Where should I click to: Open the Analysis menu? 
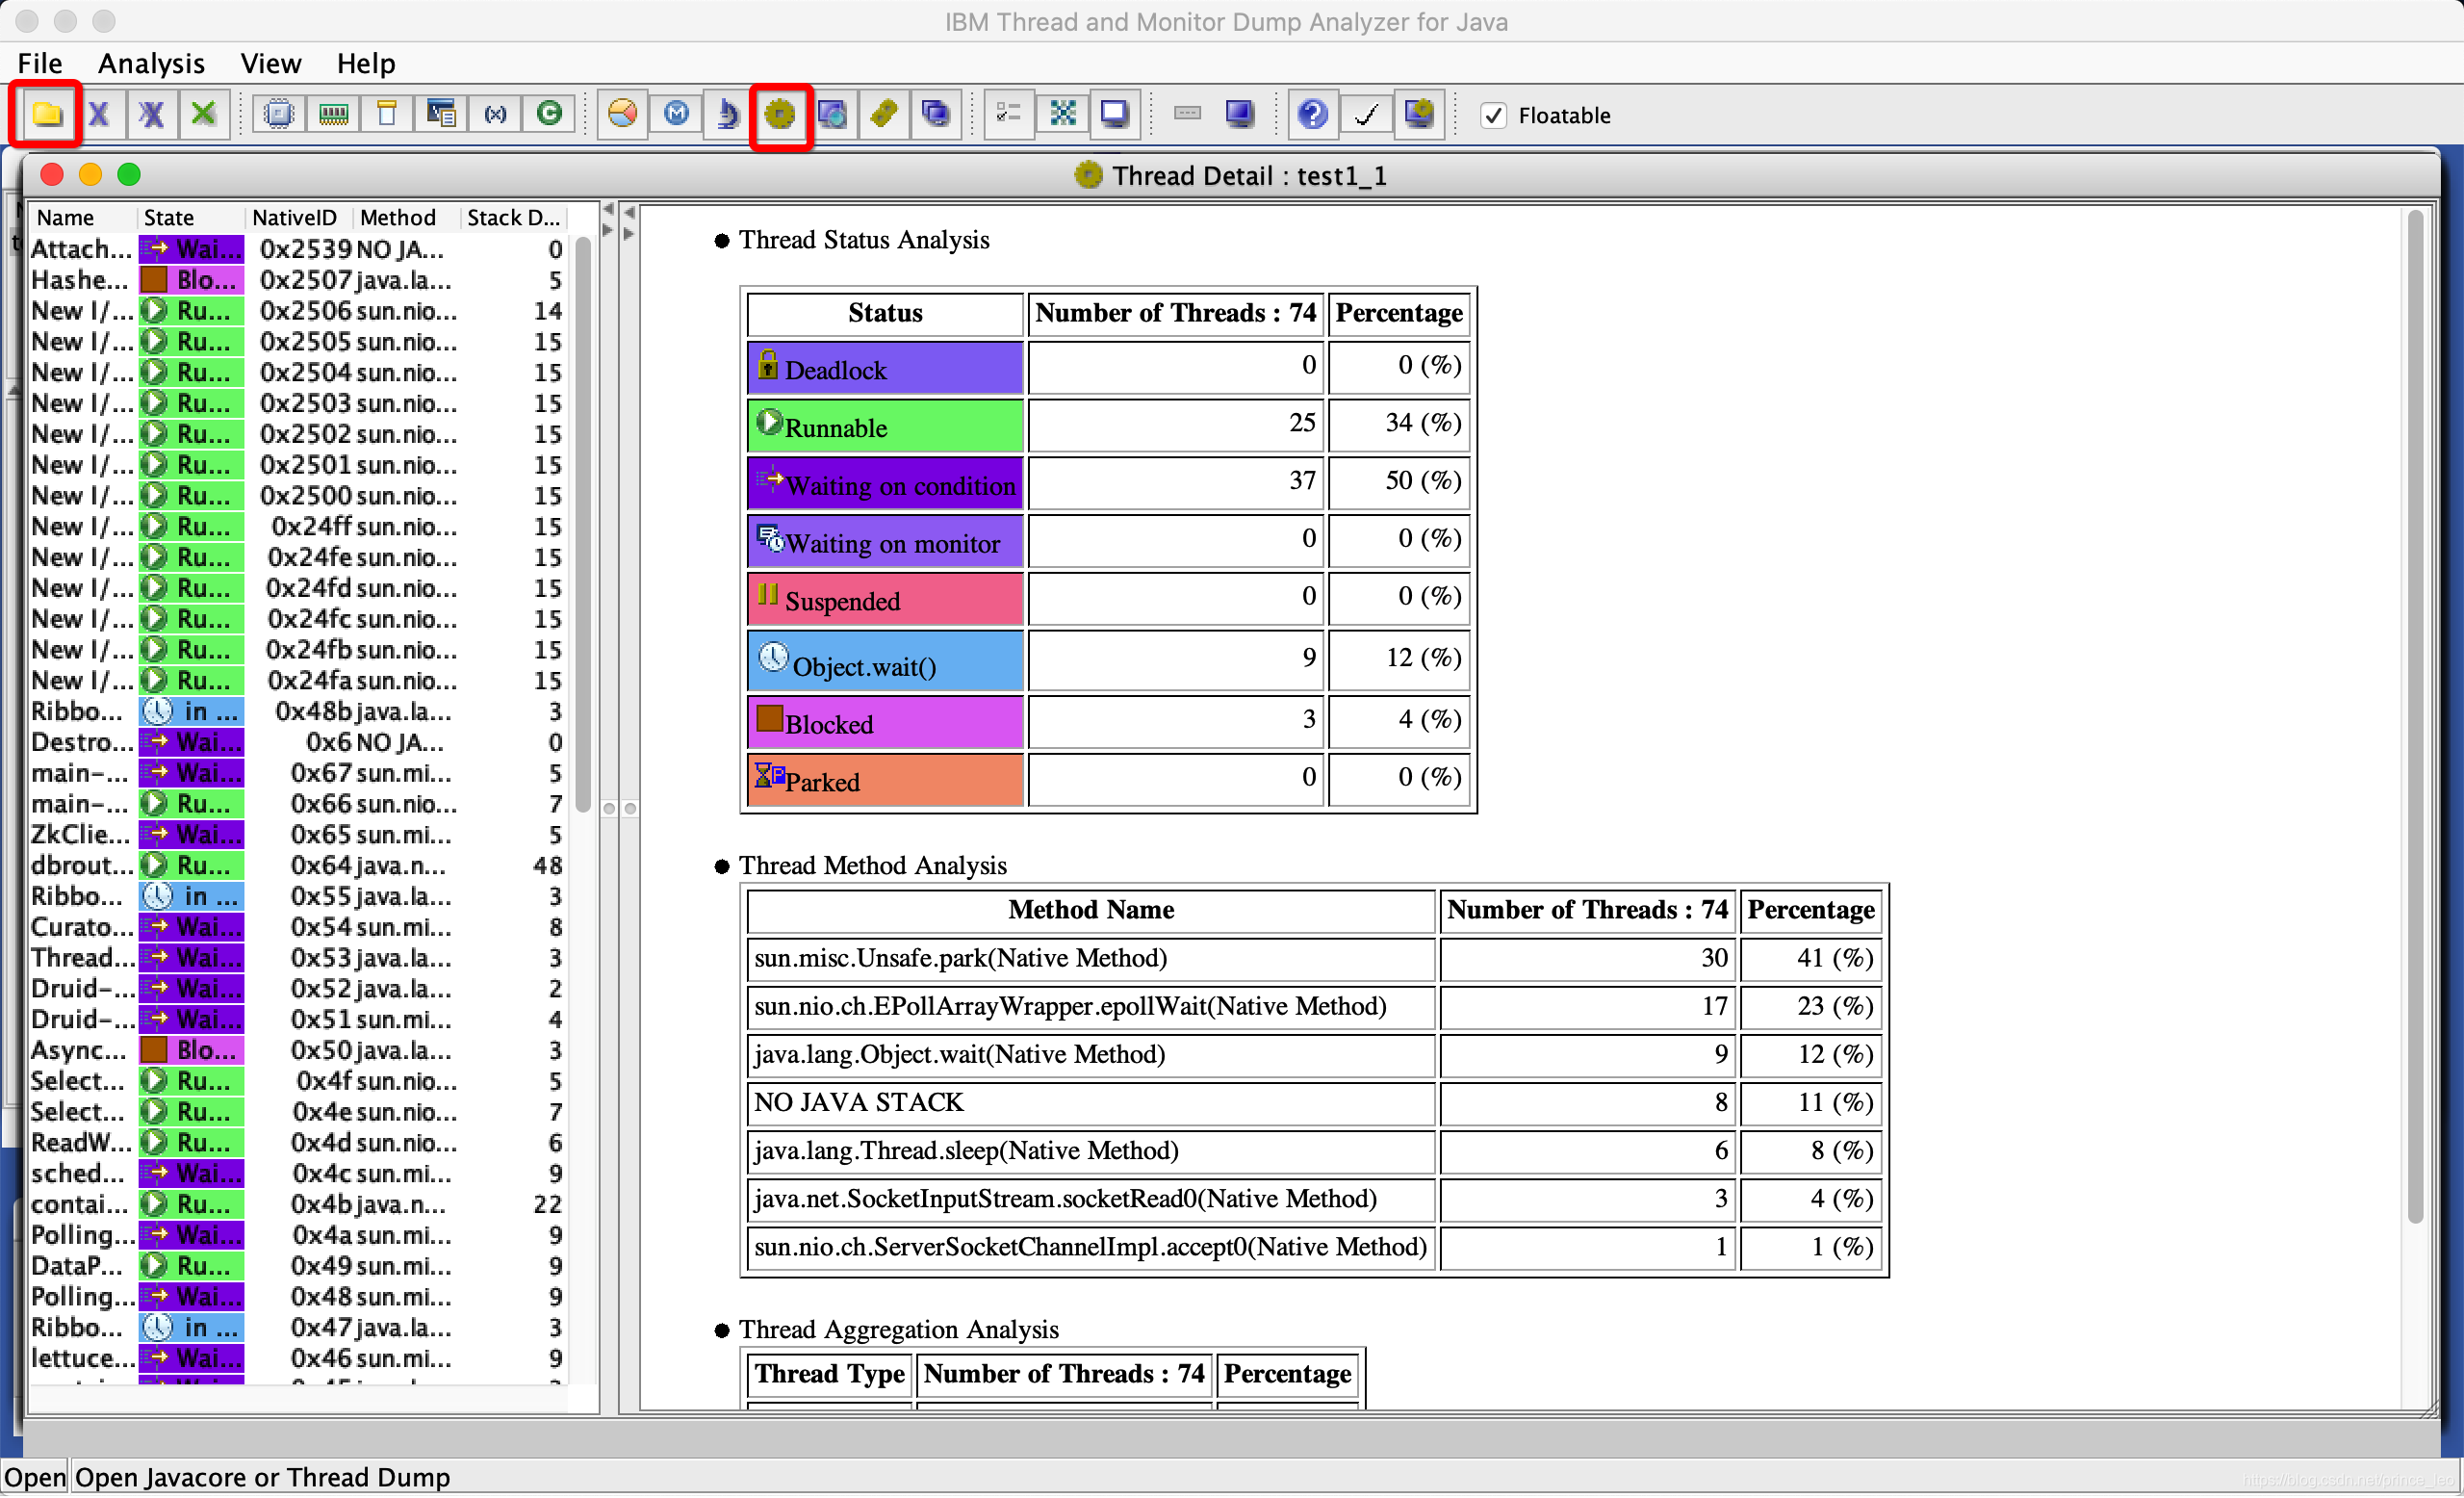point(151,63)
